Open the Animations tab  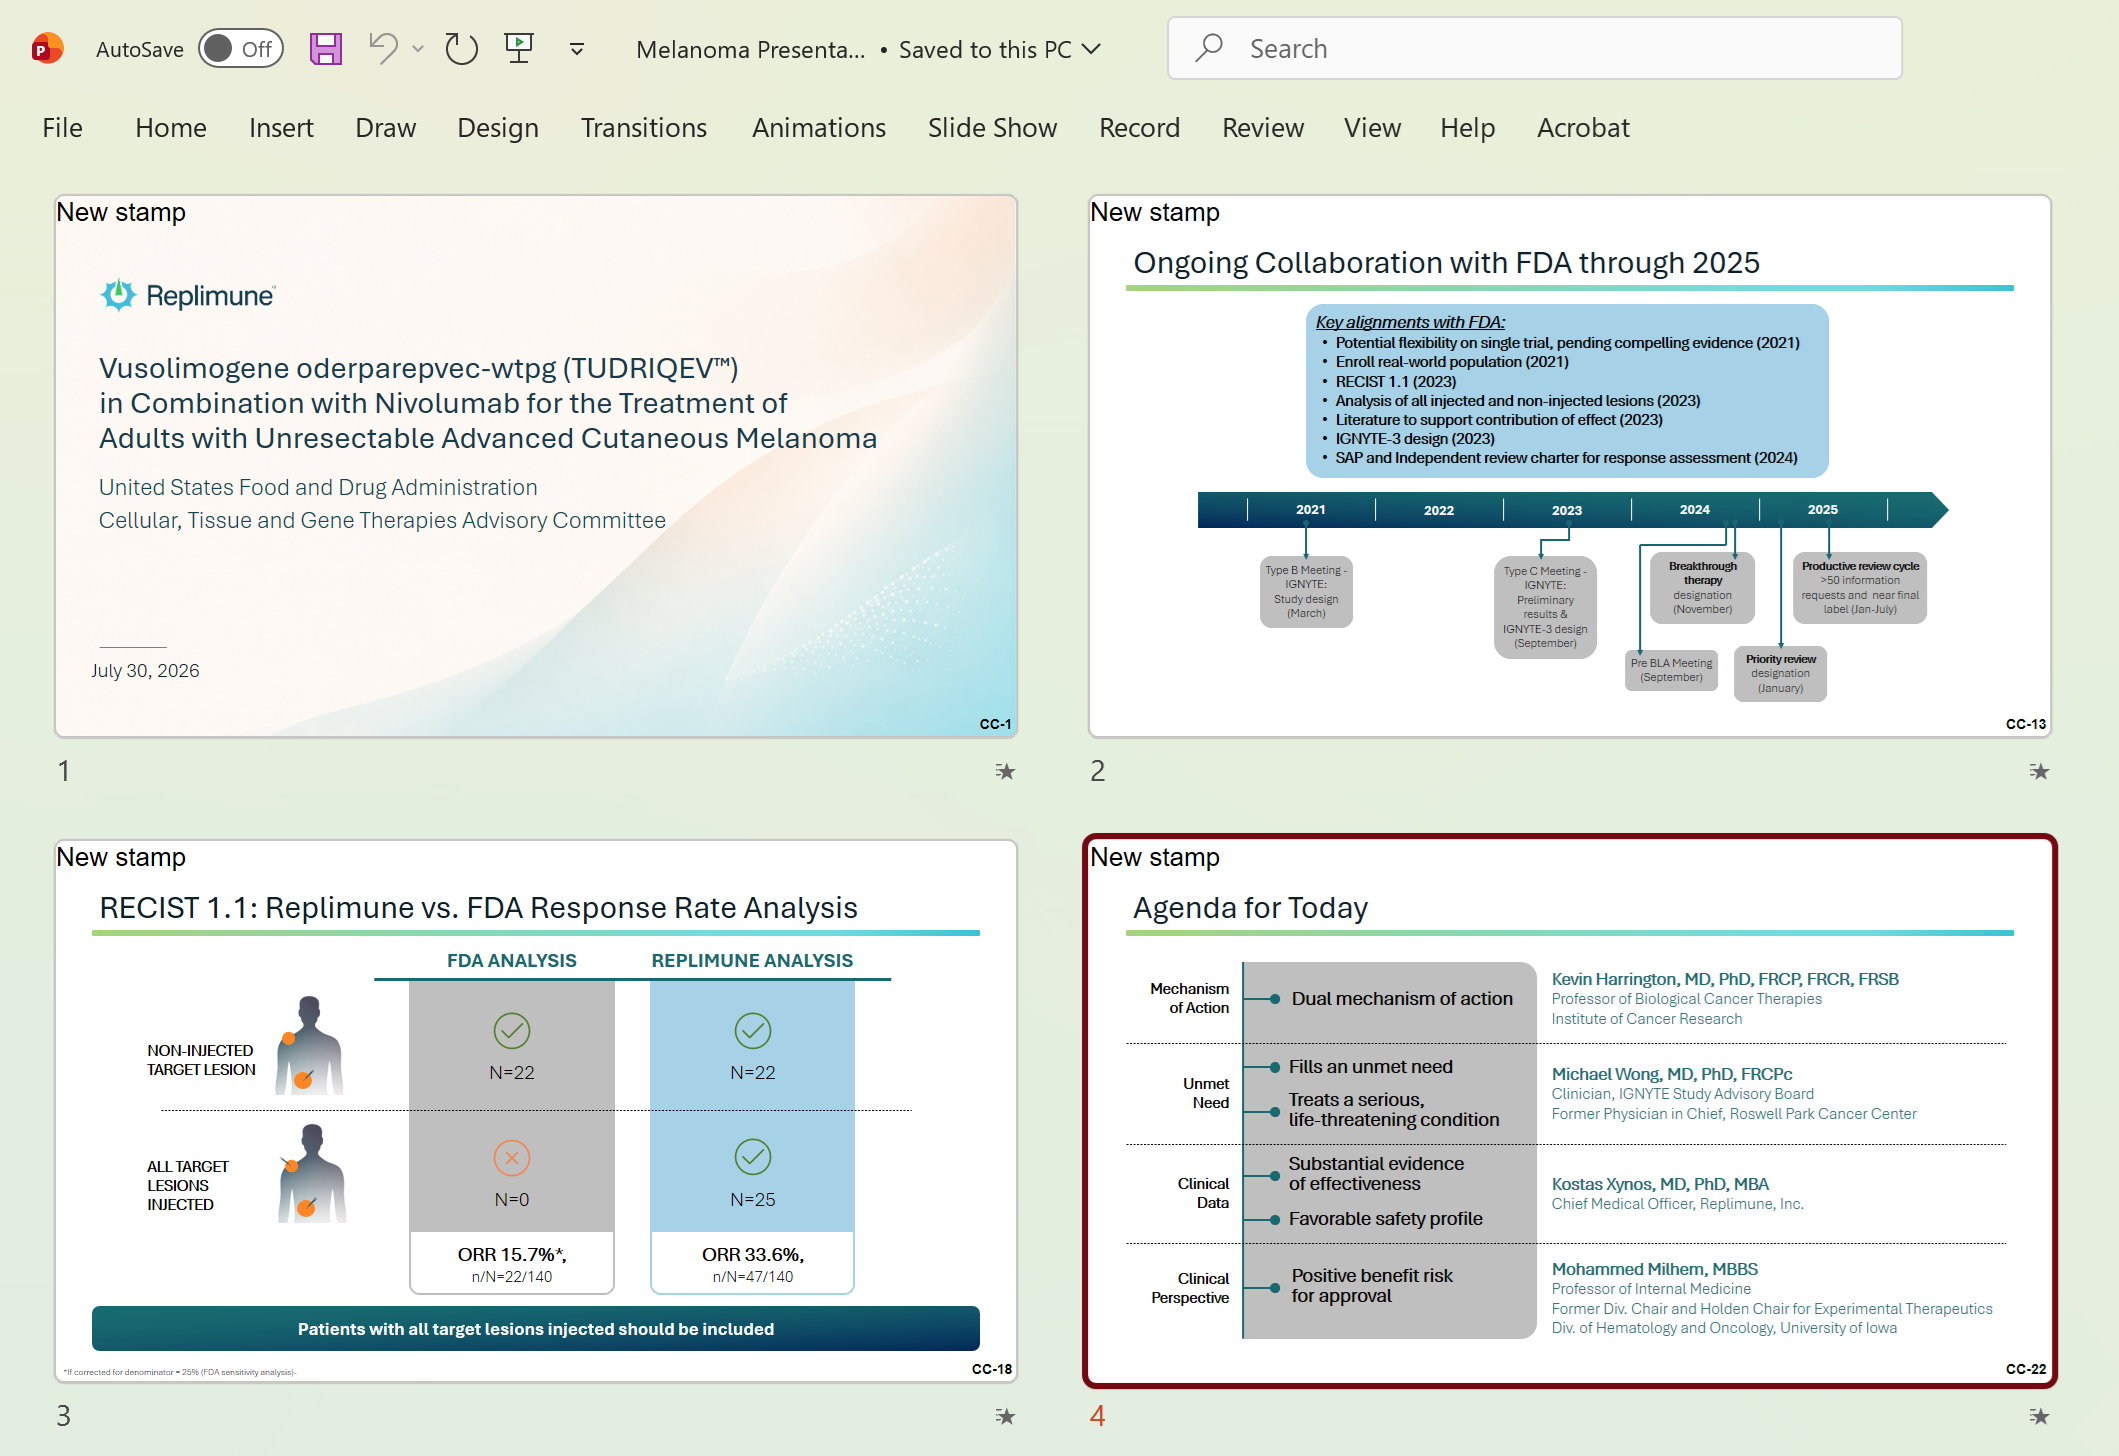(x=819, y=128)
